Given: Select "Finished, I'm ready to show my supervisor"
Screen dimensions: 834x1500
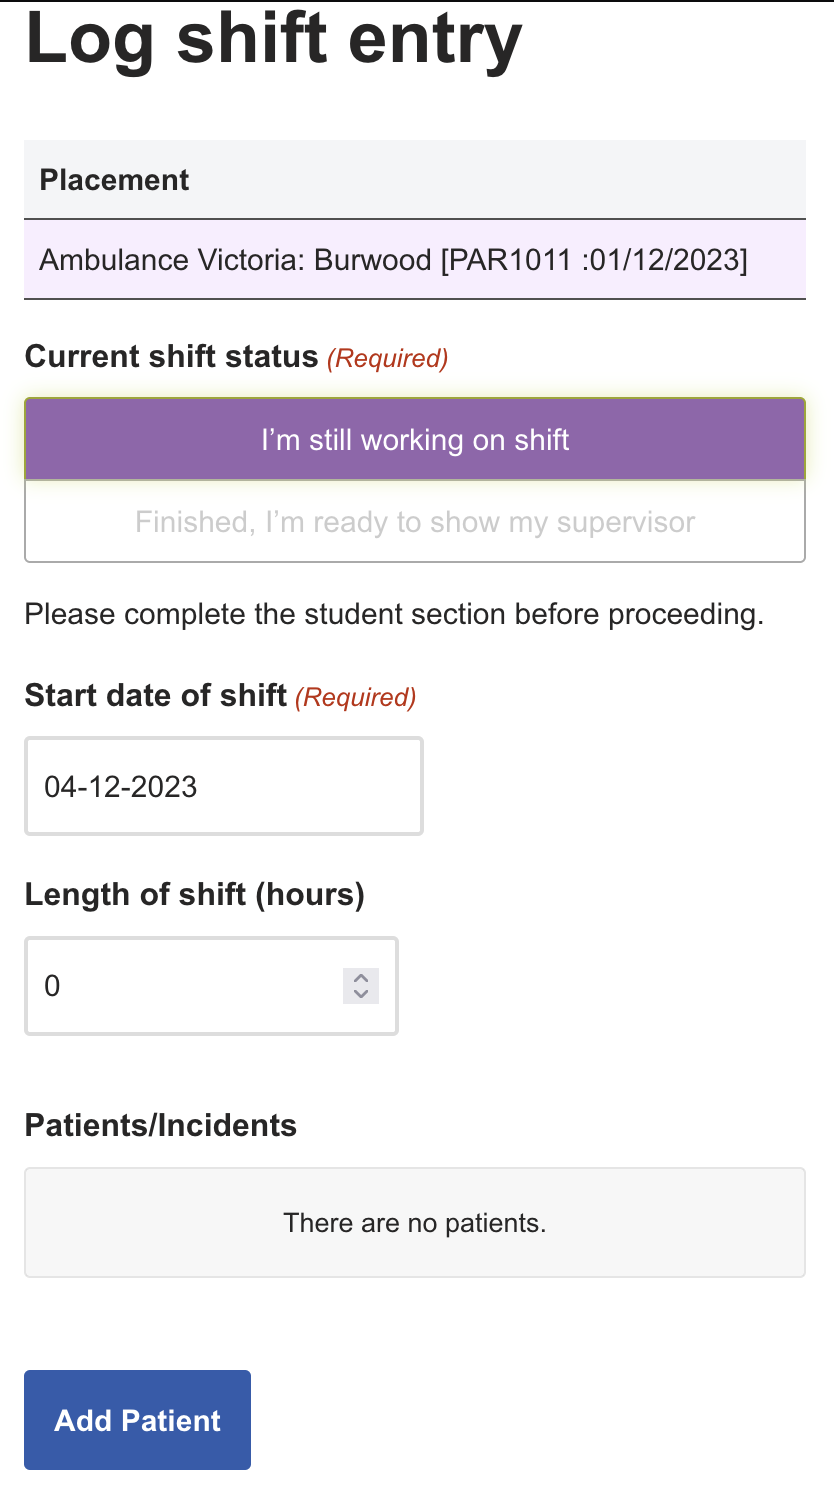Looking at the screenshot, I should (x=414, y=522).
